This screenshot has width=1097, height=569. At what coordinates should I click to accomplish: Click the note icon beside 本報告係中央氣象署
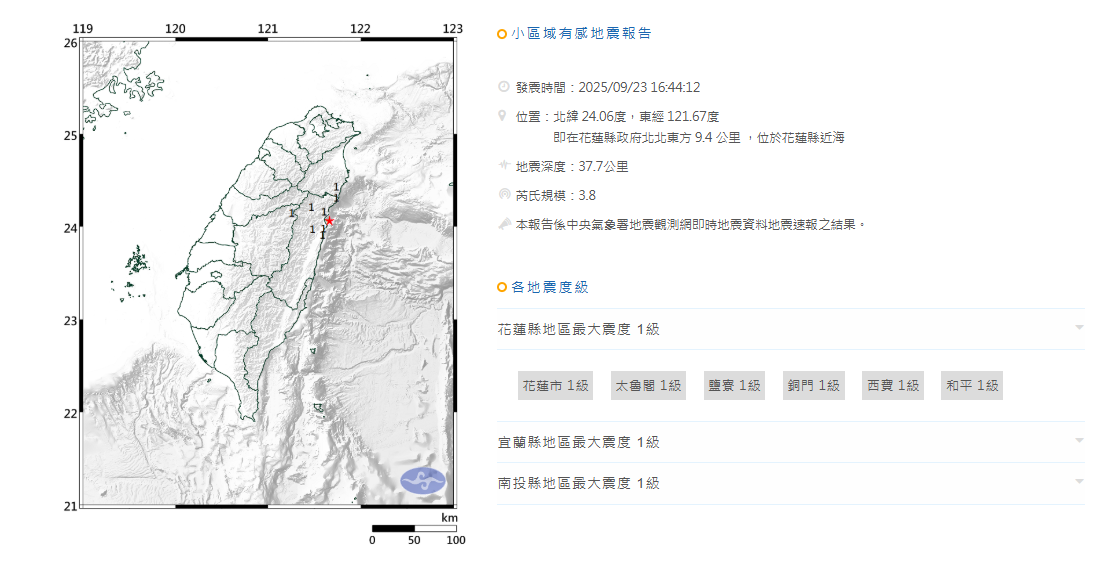(x=503, y=225)
